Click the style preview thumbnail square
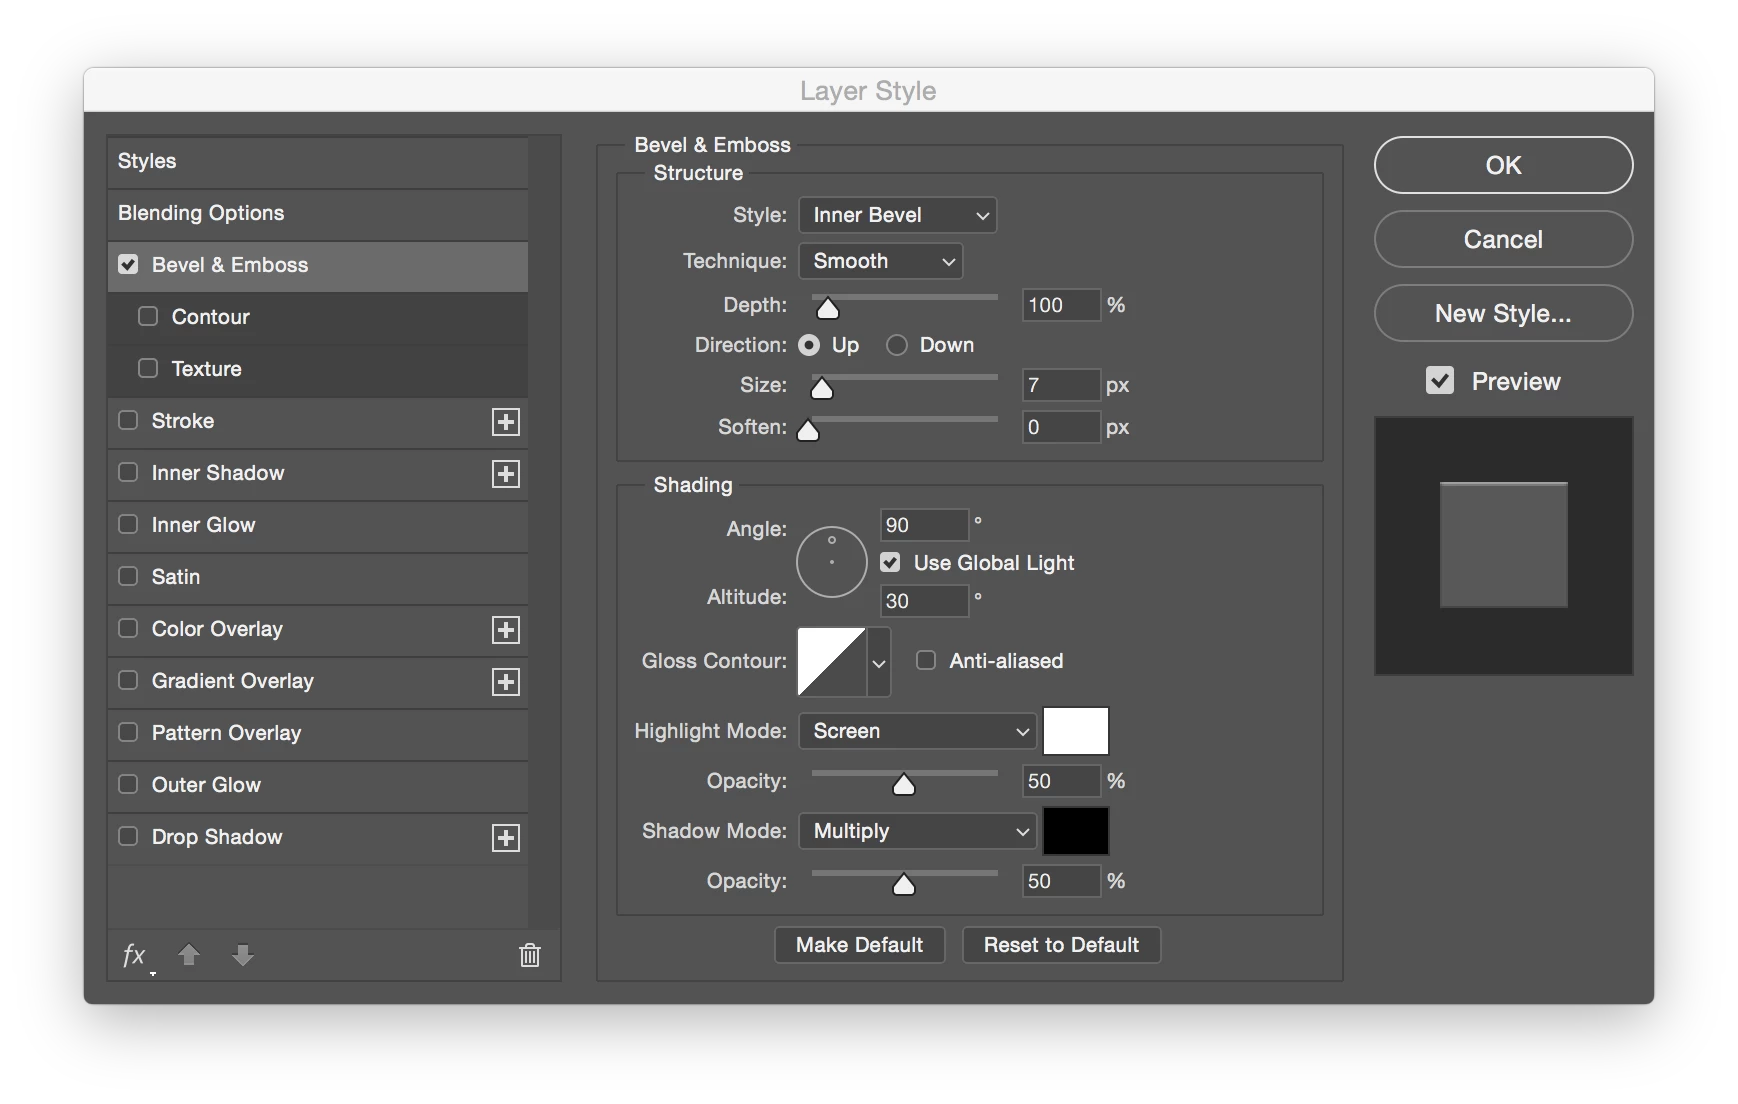This screenshot has height=1104, width=1738. click(1503, 545)
